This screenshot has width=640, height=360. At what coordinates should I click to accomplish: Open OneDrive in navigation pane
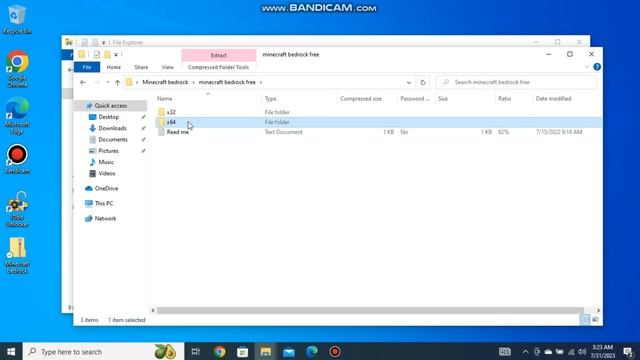(106, 188)
